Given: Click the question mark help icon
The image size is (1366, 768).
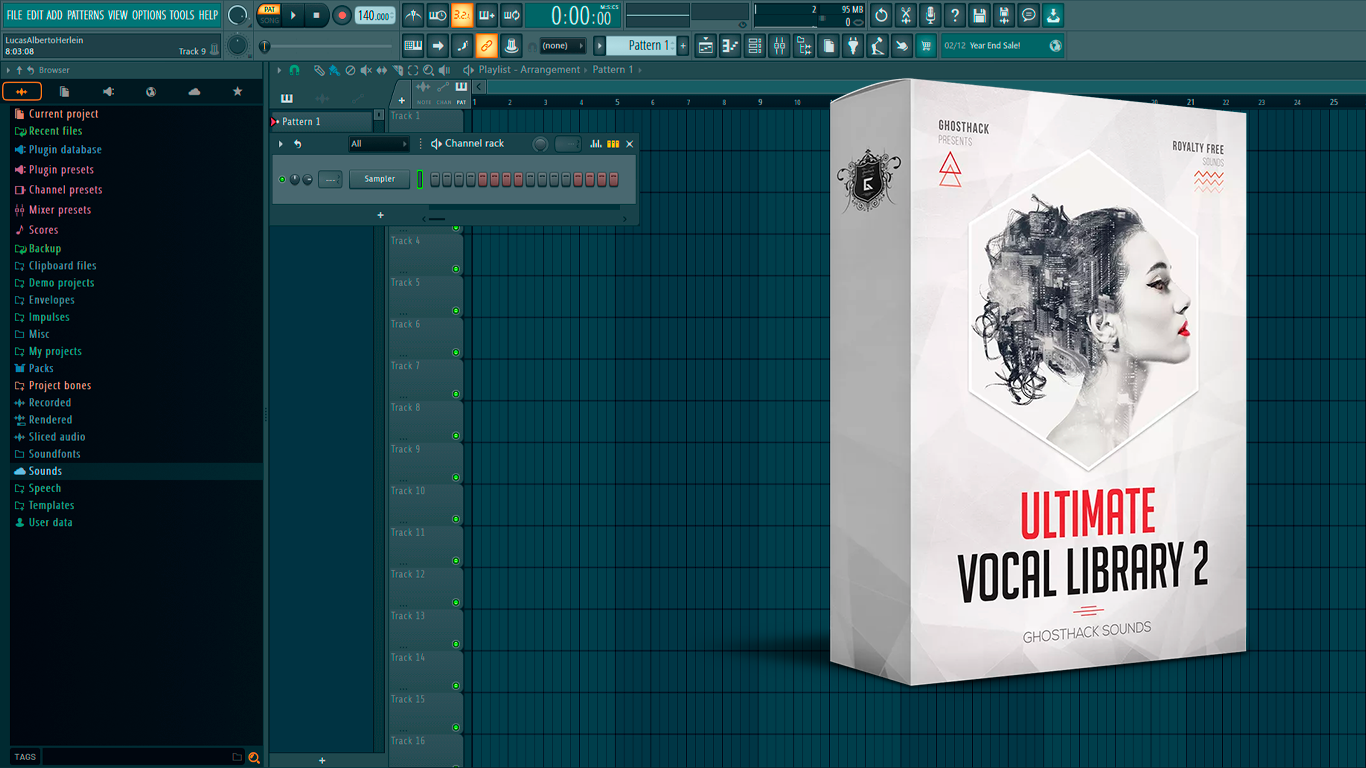Looking at the screenshot, I should [x=955, y=15].
